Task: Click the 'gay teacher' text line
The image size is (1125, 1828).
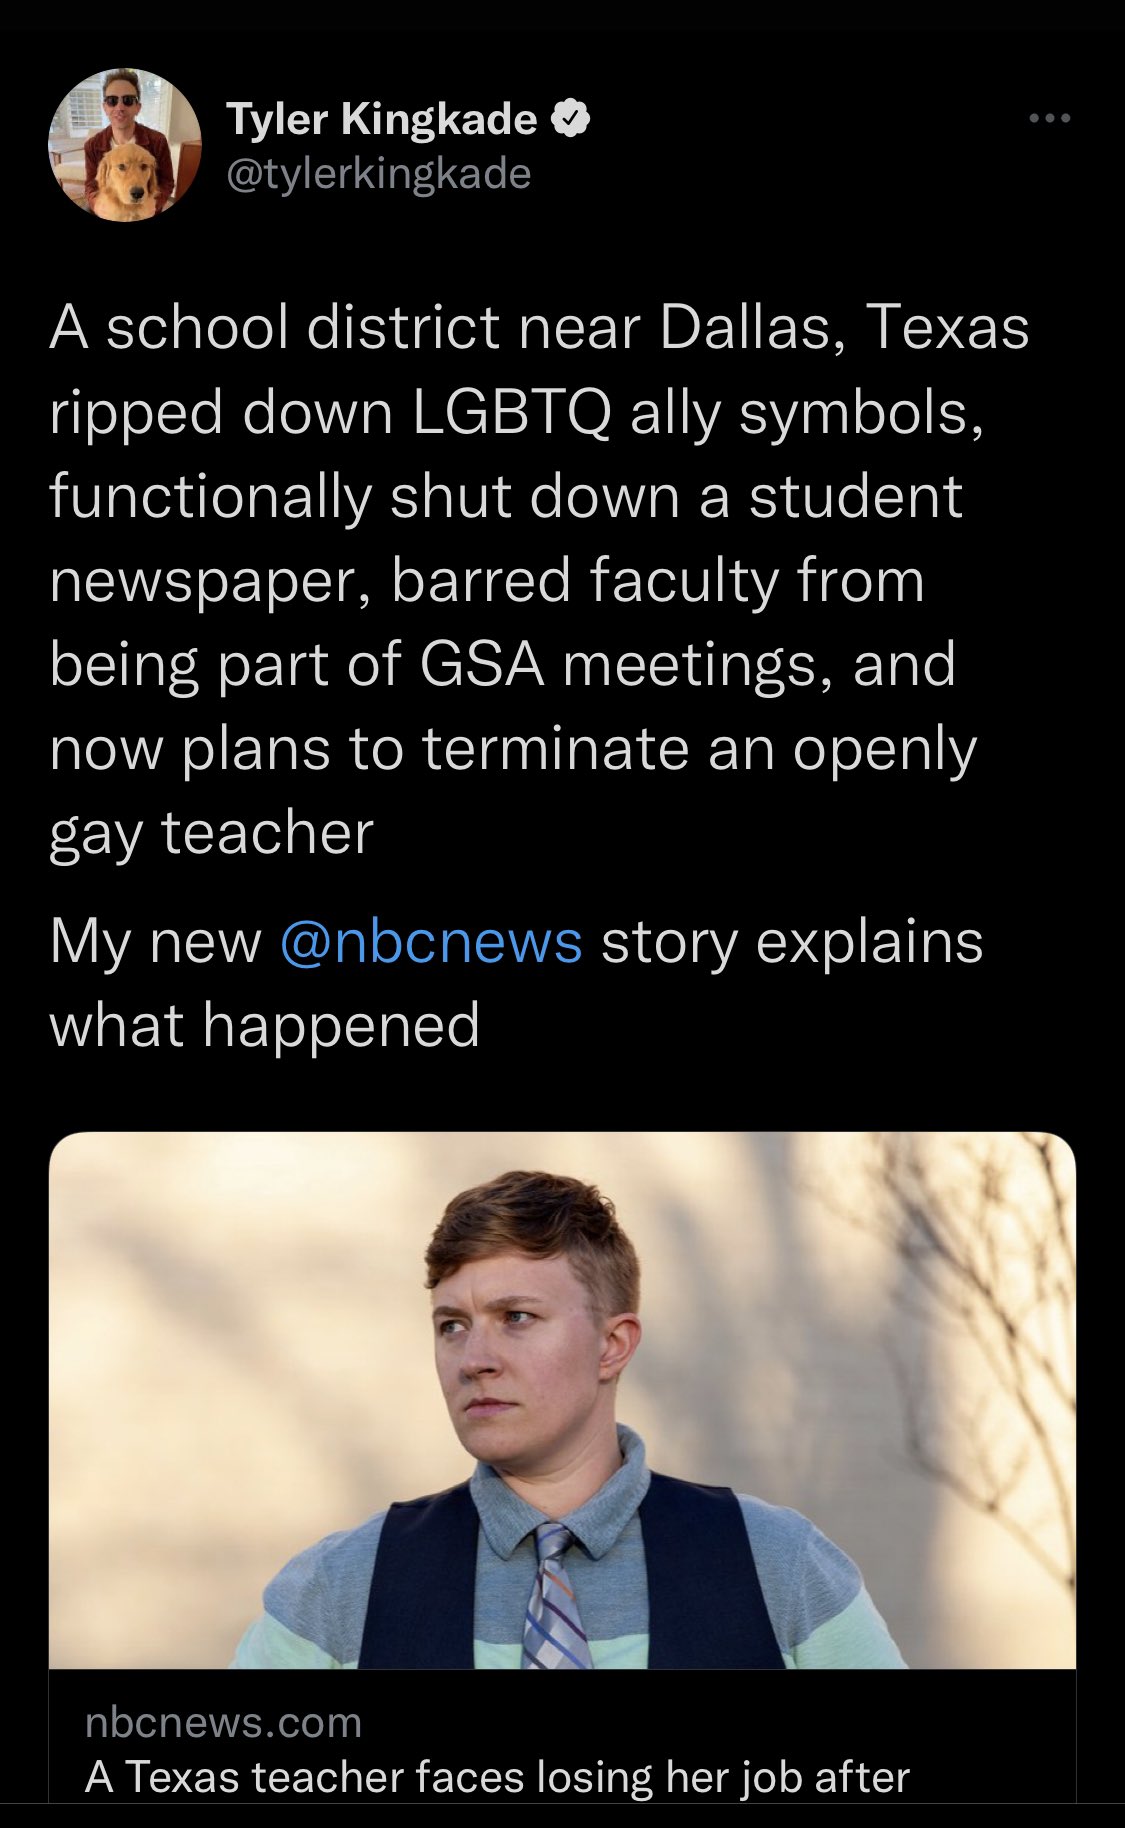Action: pos(211,833)
